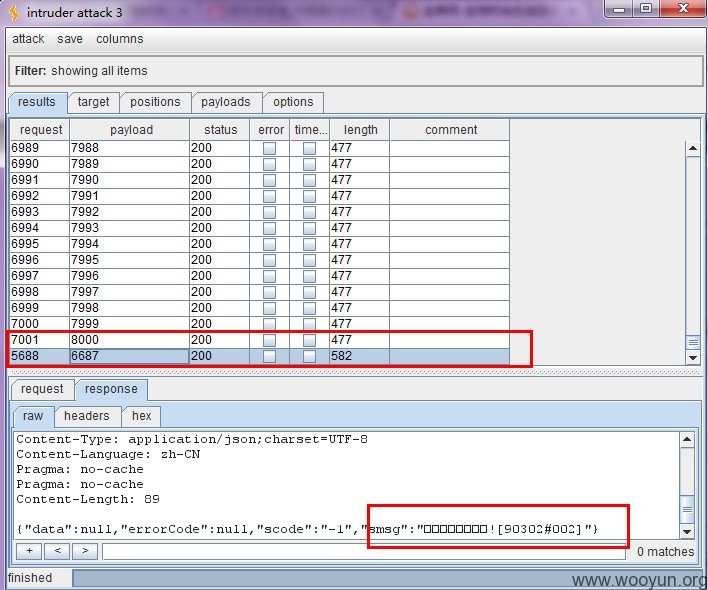Focus the response search input field

click(363, 551)
